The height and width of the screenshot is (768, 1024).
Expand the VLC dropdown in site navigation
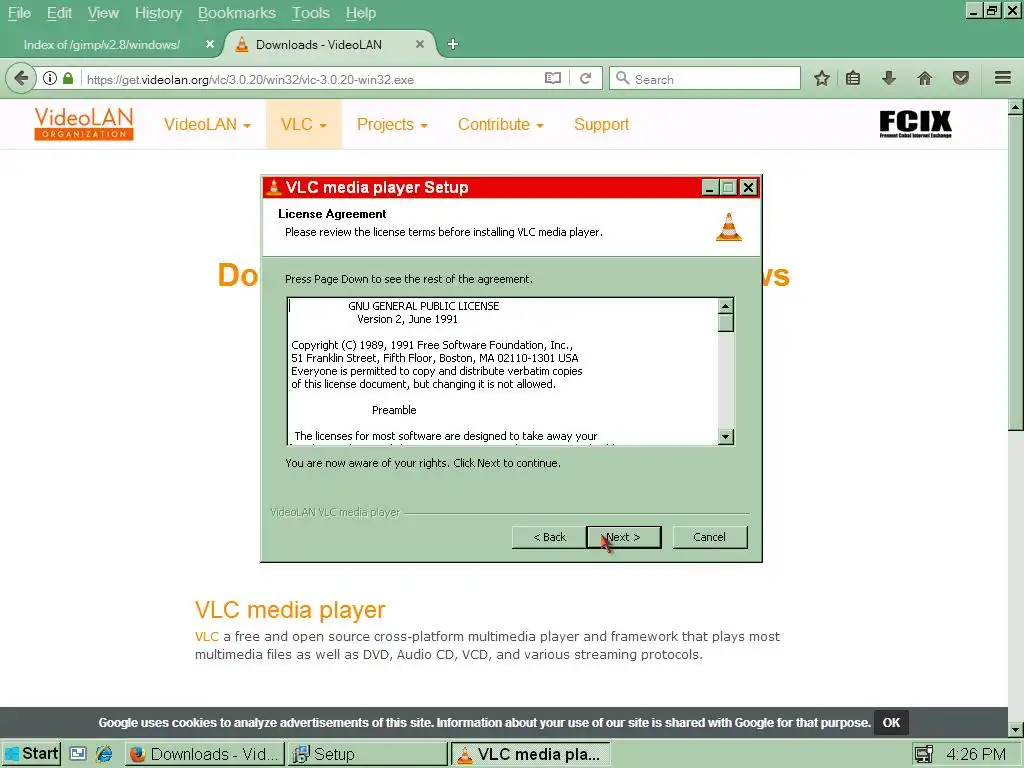coord(304,124)
